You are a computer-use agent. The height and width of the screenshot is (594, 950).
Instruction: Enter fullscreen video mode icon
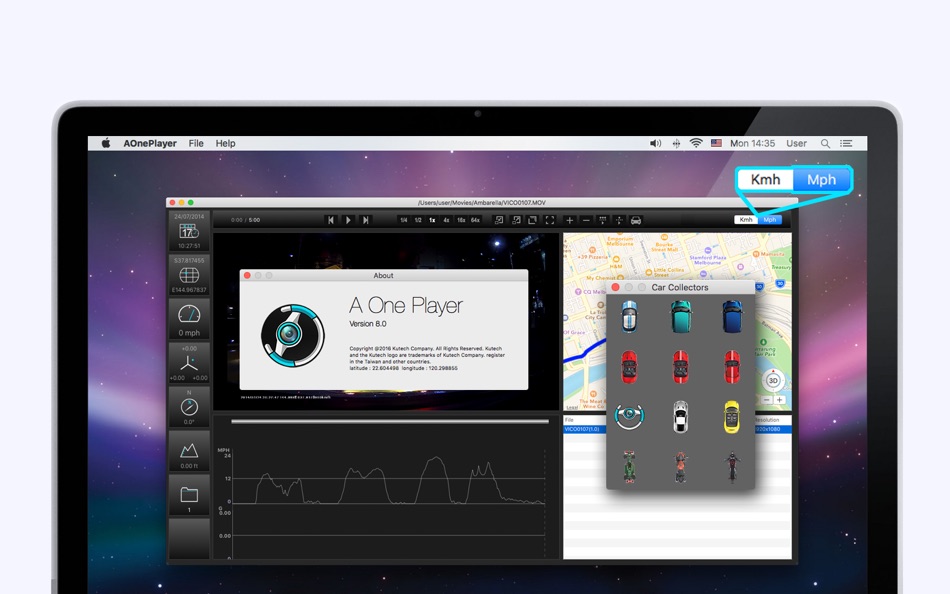pos(550,220)
